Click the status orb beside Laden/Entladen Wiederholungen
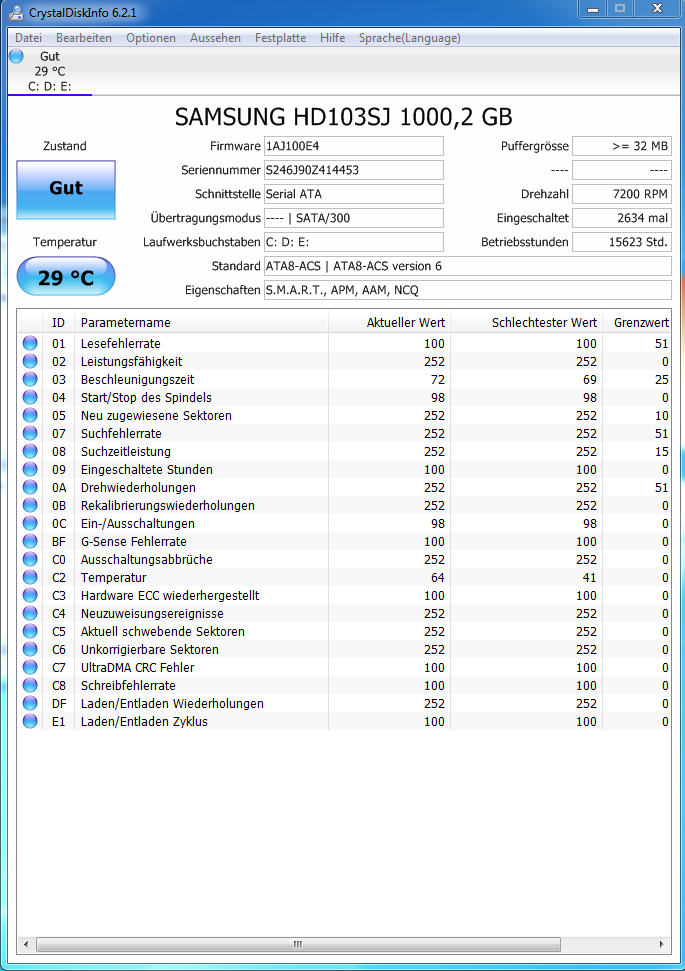This screenshot has width=685, height=971. [x=30, y=703]
